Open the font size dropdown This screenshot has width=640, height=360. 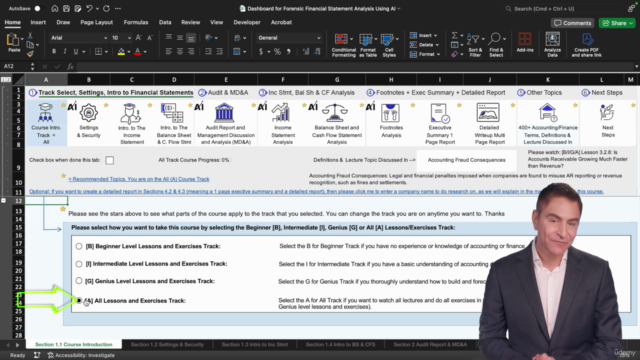[x=129, y=38]
